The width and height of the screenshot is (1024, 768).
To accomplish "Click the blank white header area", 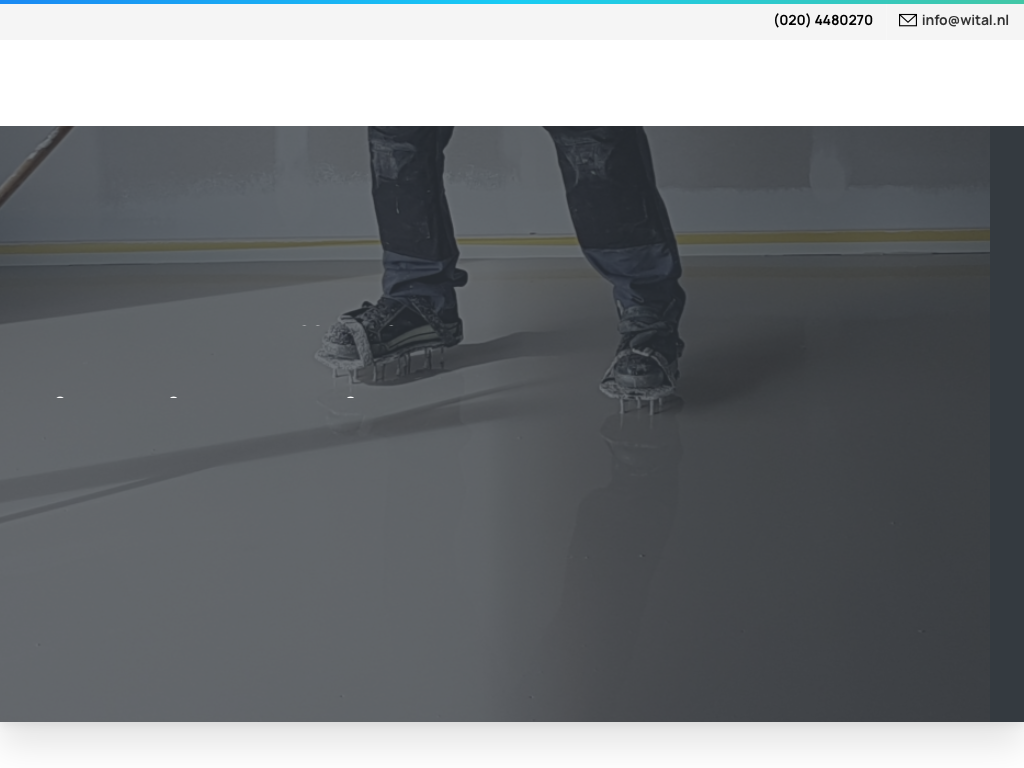I will click(x=500, y=83).
